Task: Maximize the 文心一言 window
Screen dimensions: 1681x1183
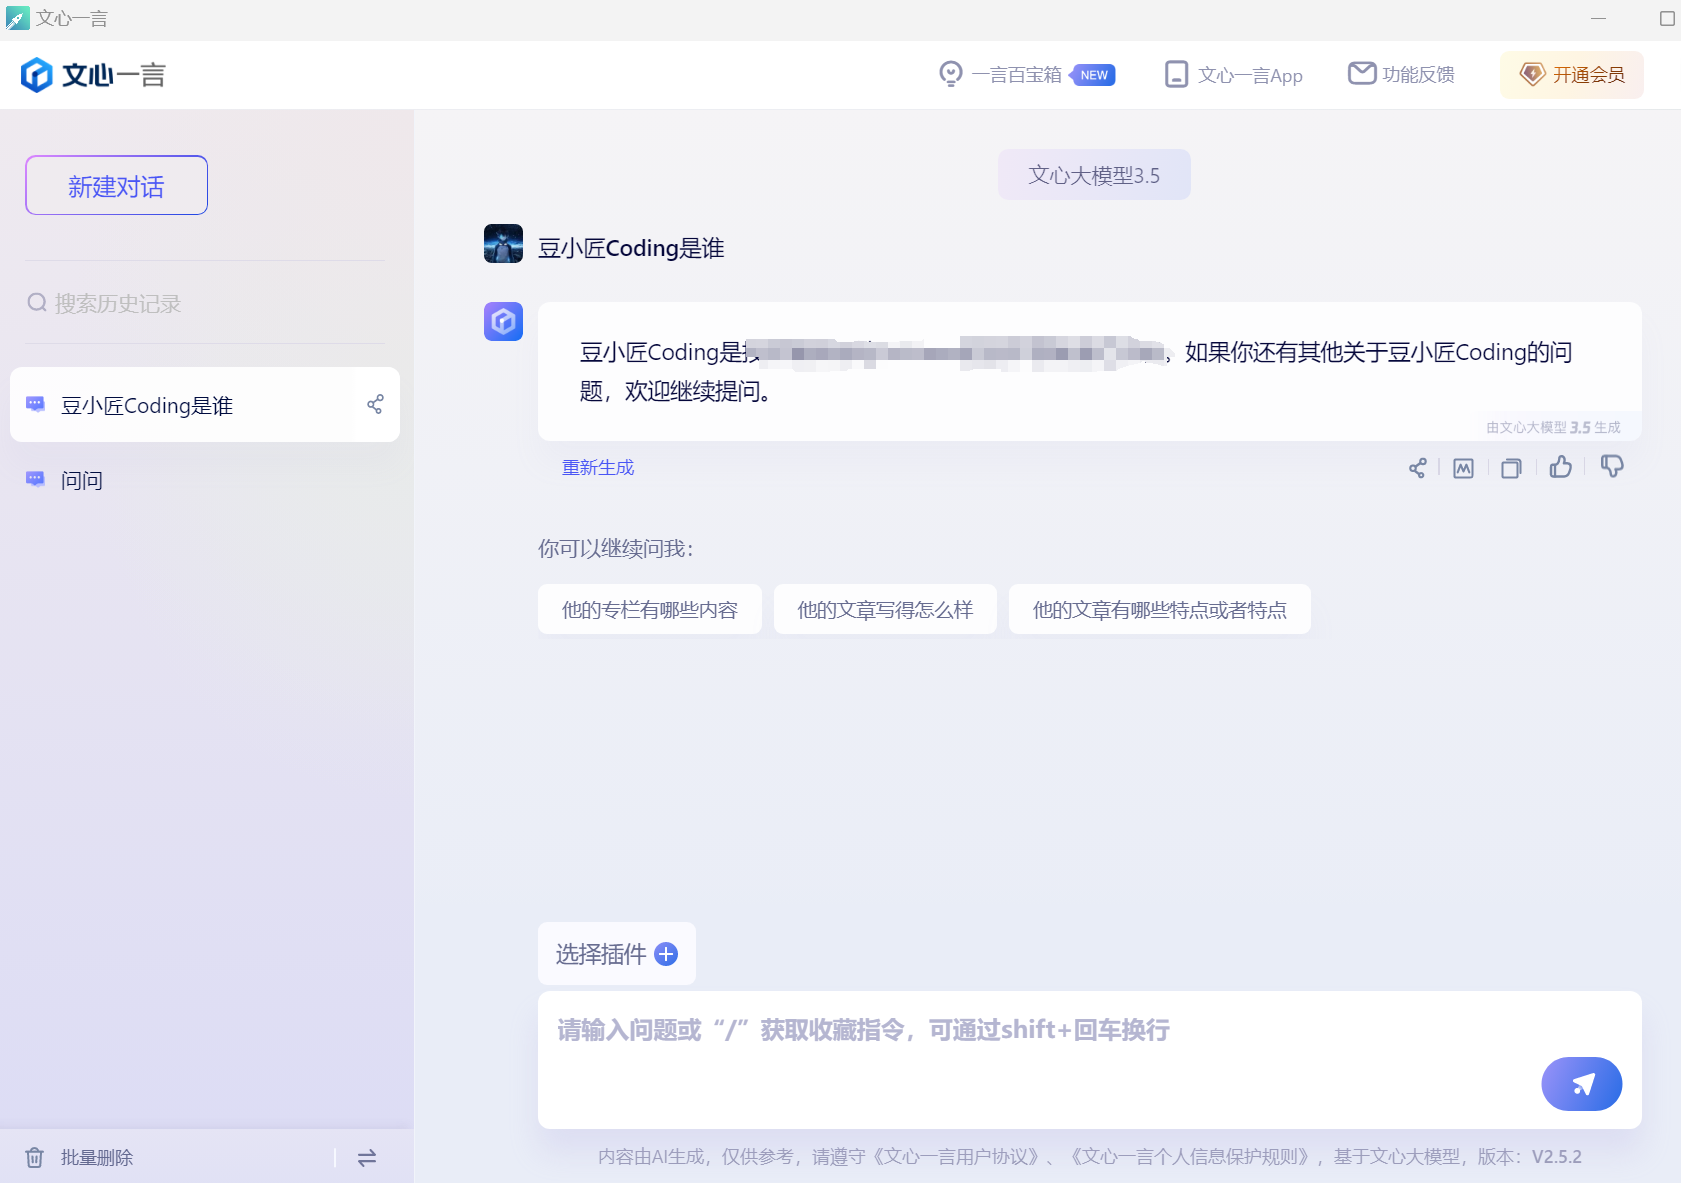Action: [1667, 18]
